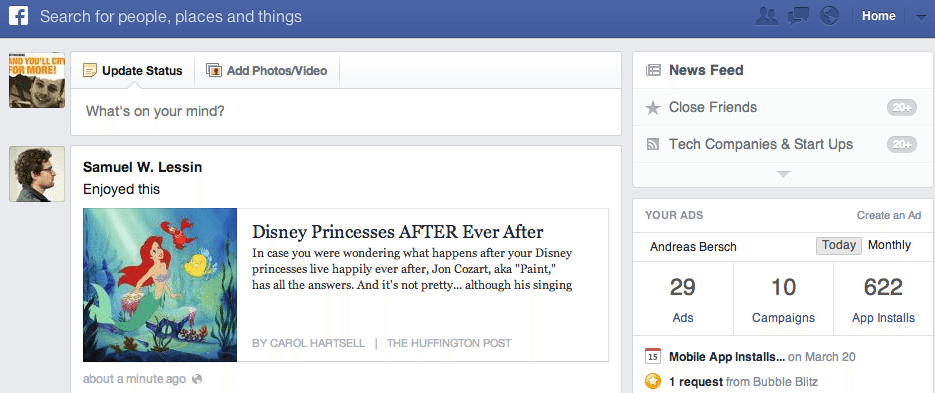This screenshot has height=393, width=935.
Task: Open the Mobile App Installs event link
Action: point(727,357)
